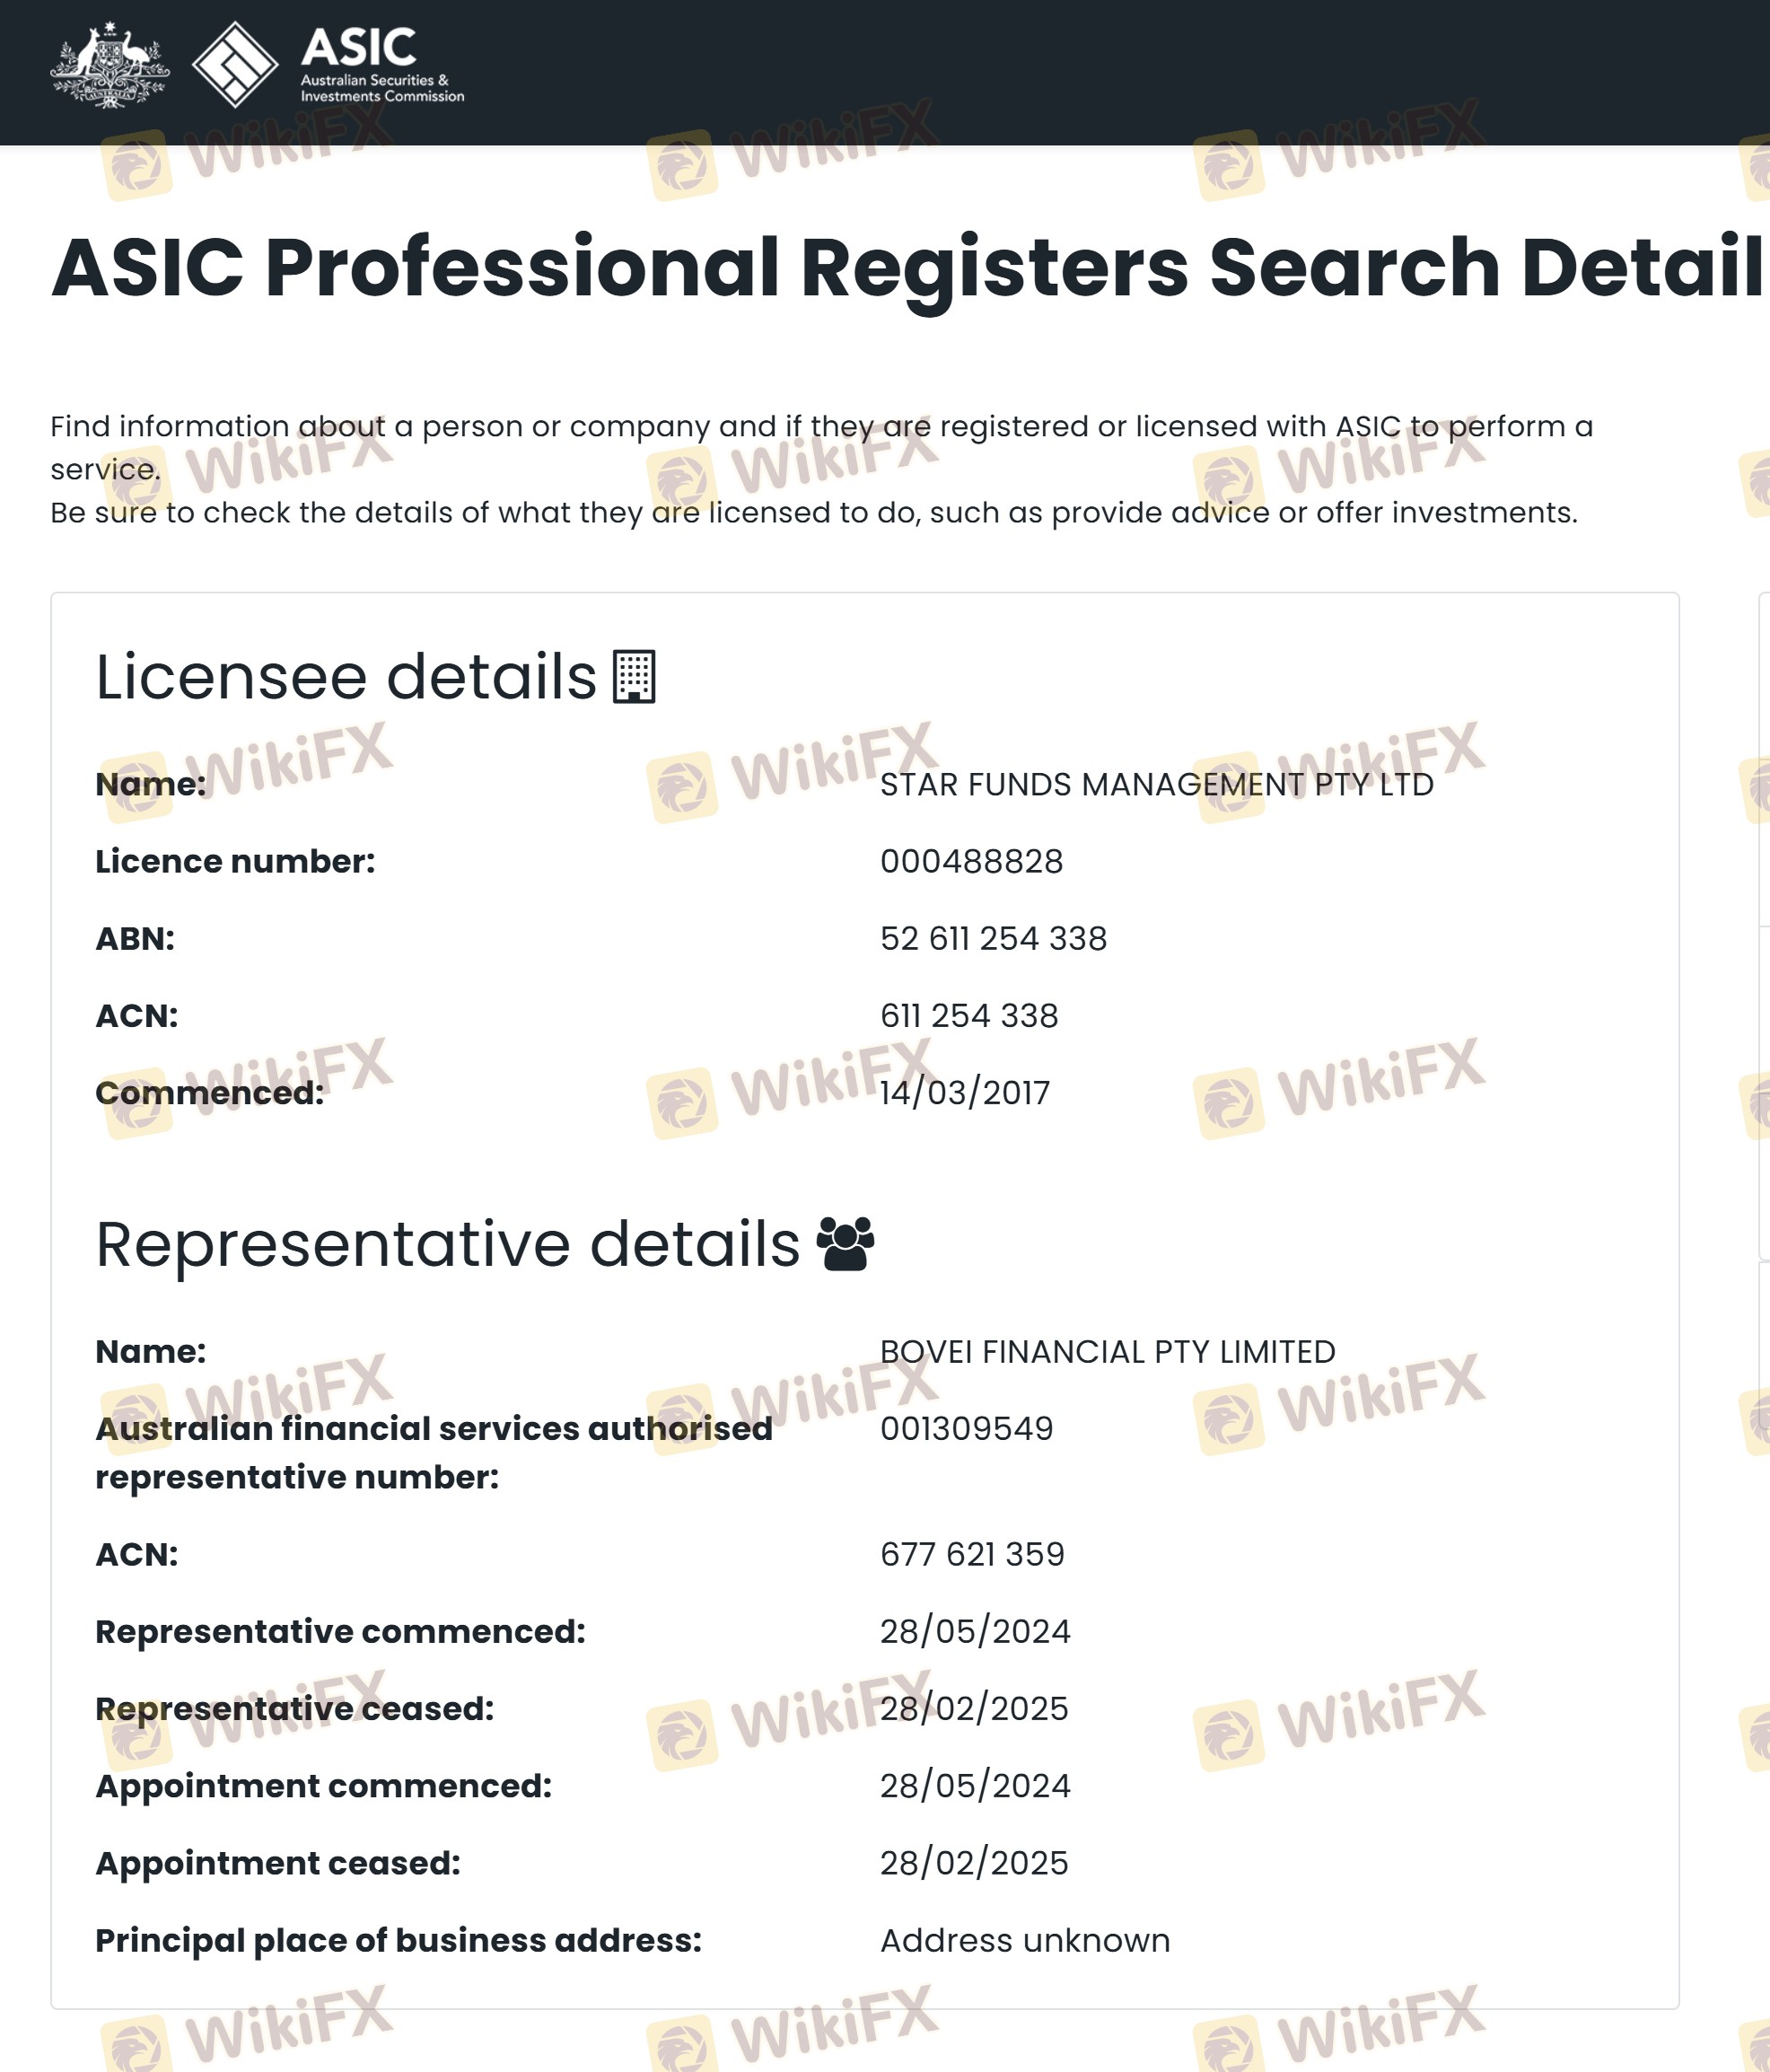Click the Principal place of business address label
The width and height of the screenshot is (1770, 2072).
tap(398, 1941)
